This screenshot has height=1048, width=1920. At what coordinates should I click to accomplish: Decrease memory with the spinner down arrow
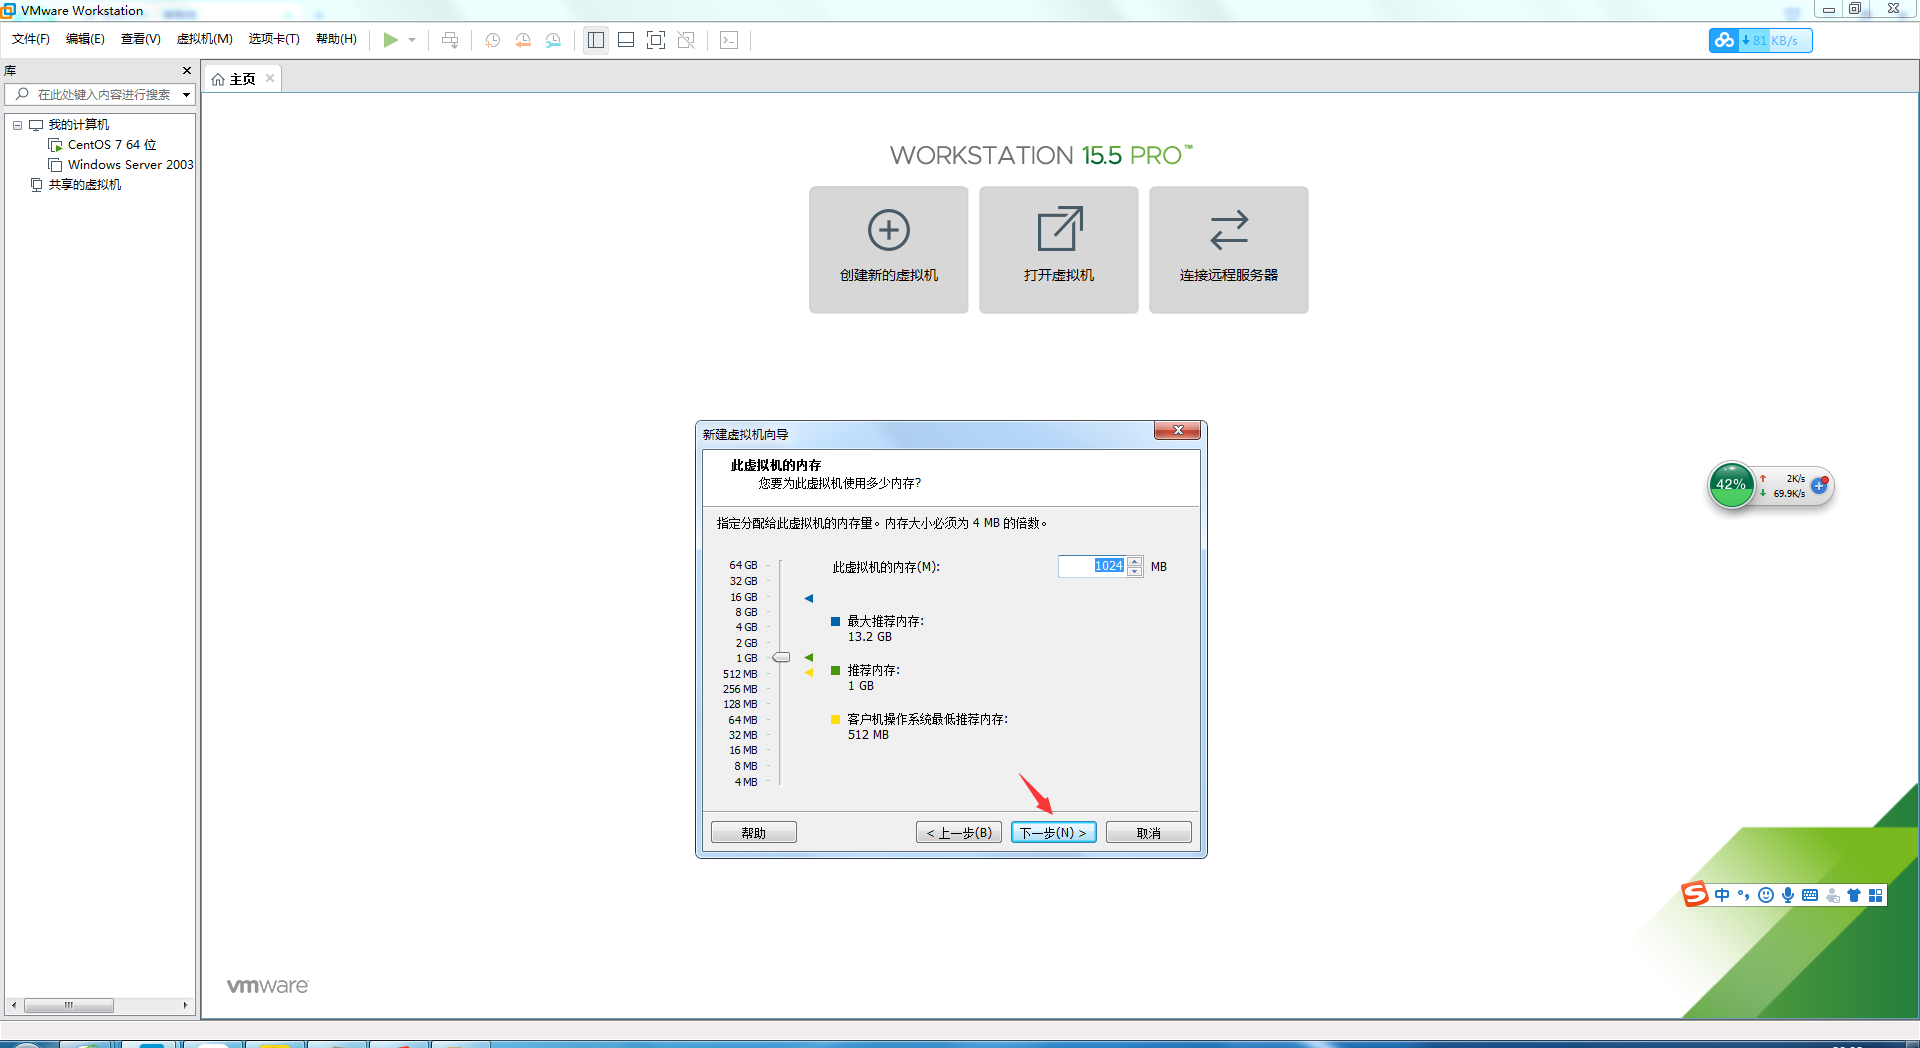1135,572
